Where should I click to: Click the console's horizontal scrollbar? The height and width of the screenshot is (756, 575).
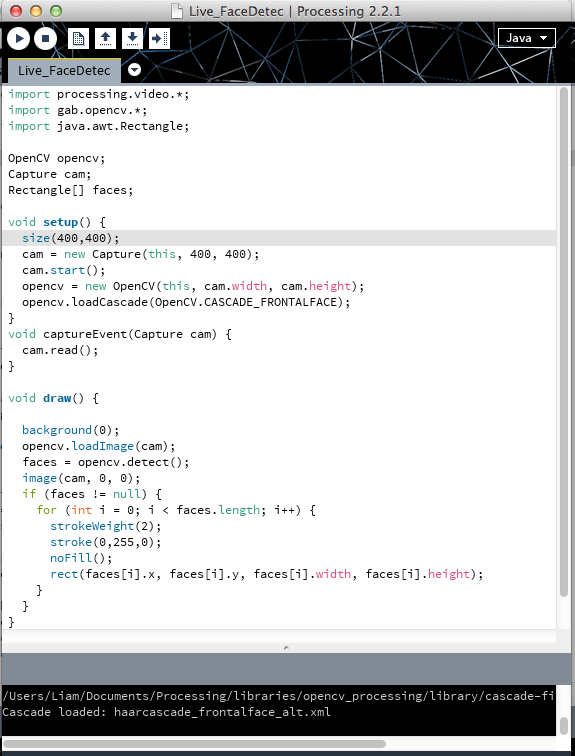click(x=194, y=743)
